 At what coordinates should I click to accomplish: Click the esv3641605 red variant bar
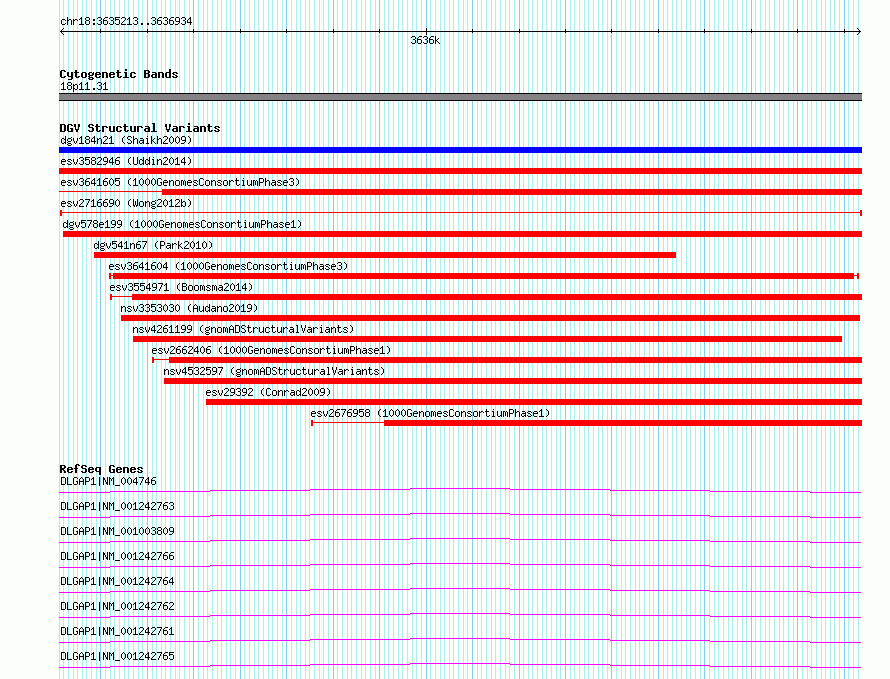512,192
